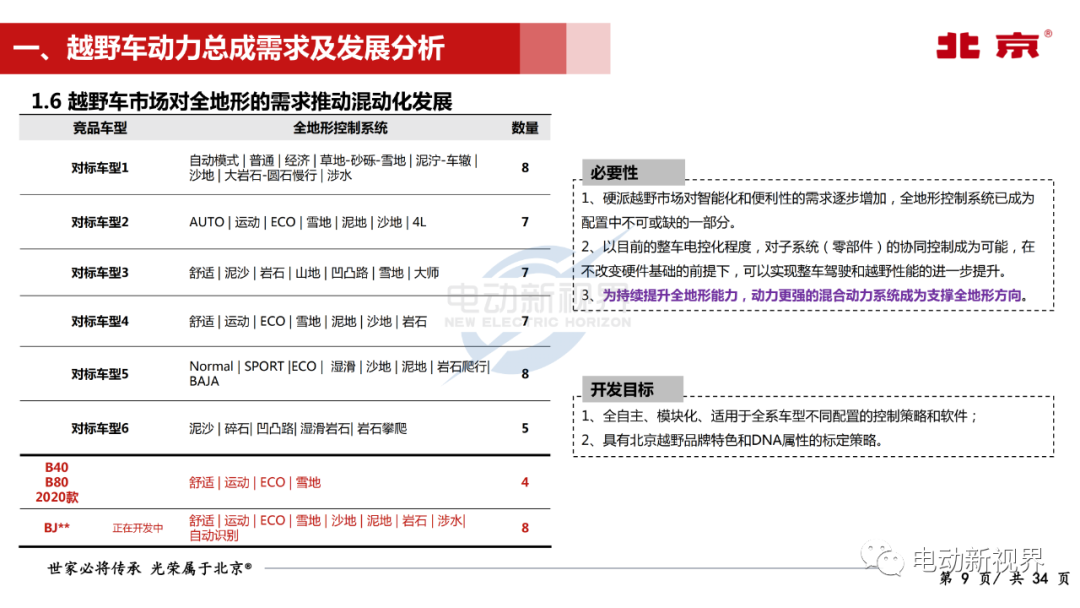Click the BJ** terrain modes cell ending 自动识别
Viewport: 1080px width, 608px height.
tap(328, 527)
